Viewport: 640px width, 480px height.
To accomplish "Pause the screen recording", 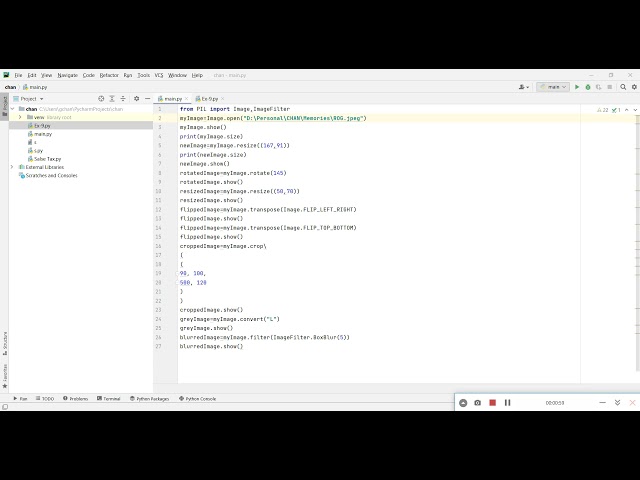I will (x=507, y=403).
